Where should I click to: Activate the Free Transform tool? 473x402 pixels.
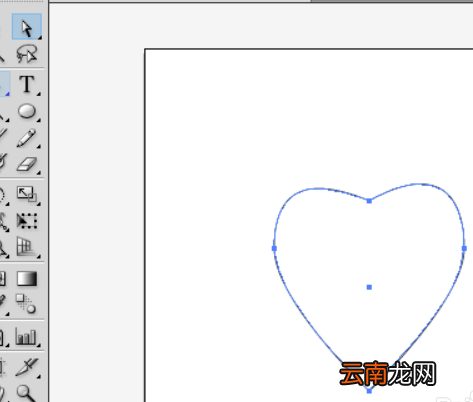pyautogui.click(x=27, y=221)
